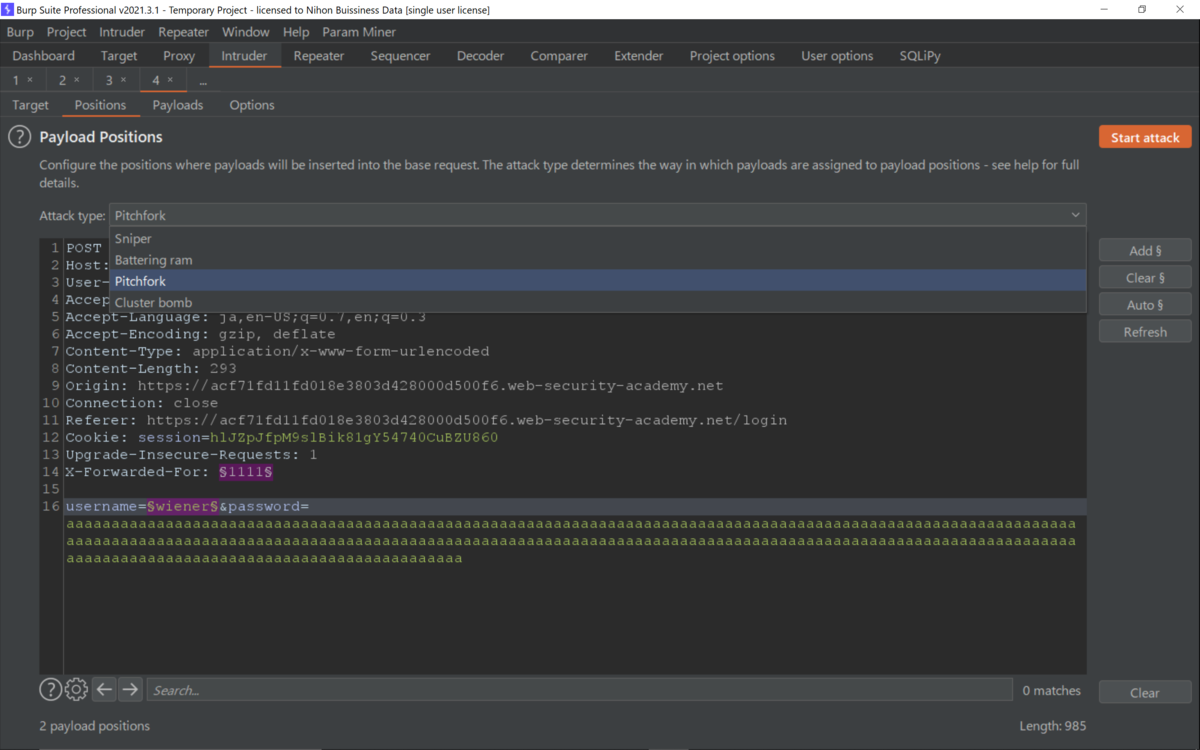Click the Add § button
This screenshot has width=1200, height=750.
pyautogui.click(x=1145, y=251)
